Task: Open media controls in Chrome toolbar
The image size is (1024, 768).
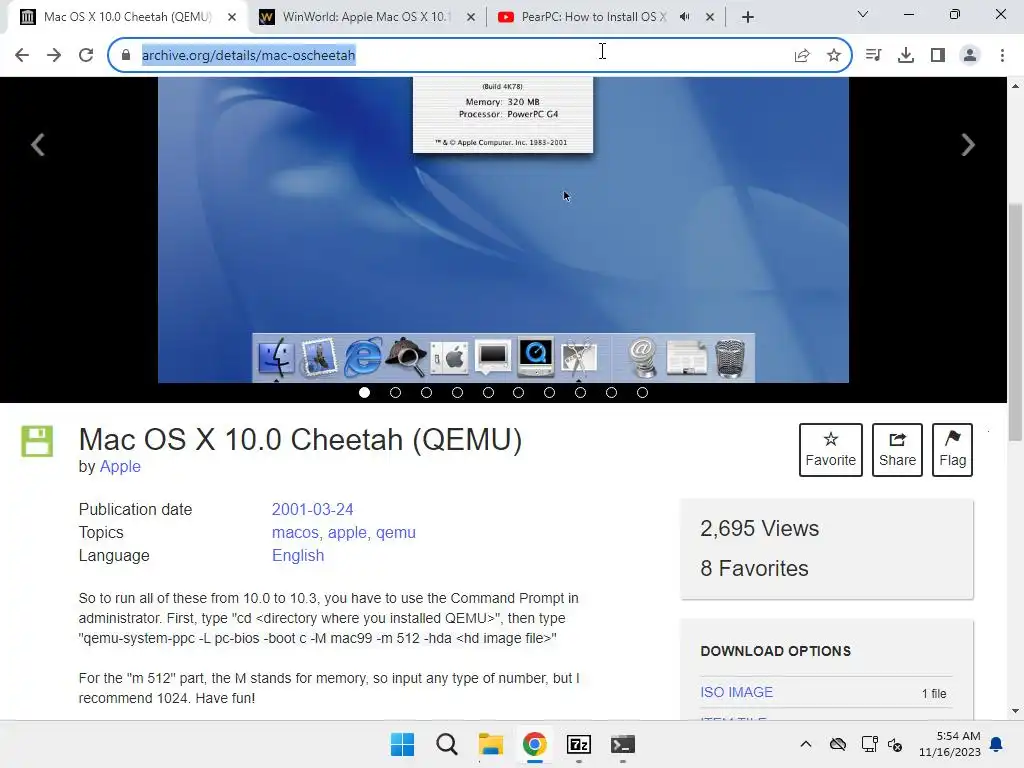Action: 873,55
